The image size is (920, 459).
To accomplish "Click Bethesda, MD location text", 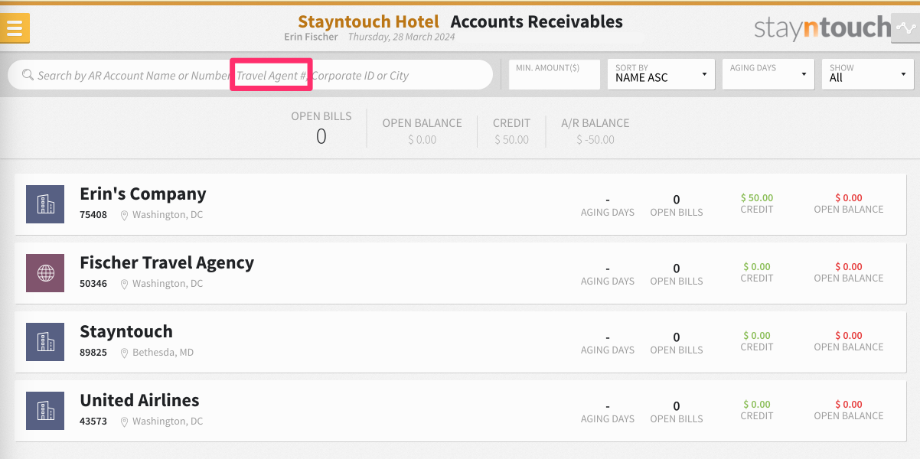I will tap(163, 353).
